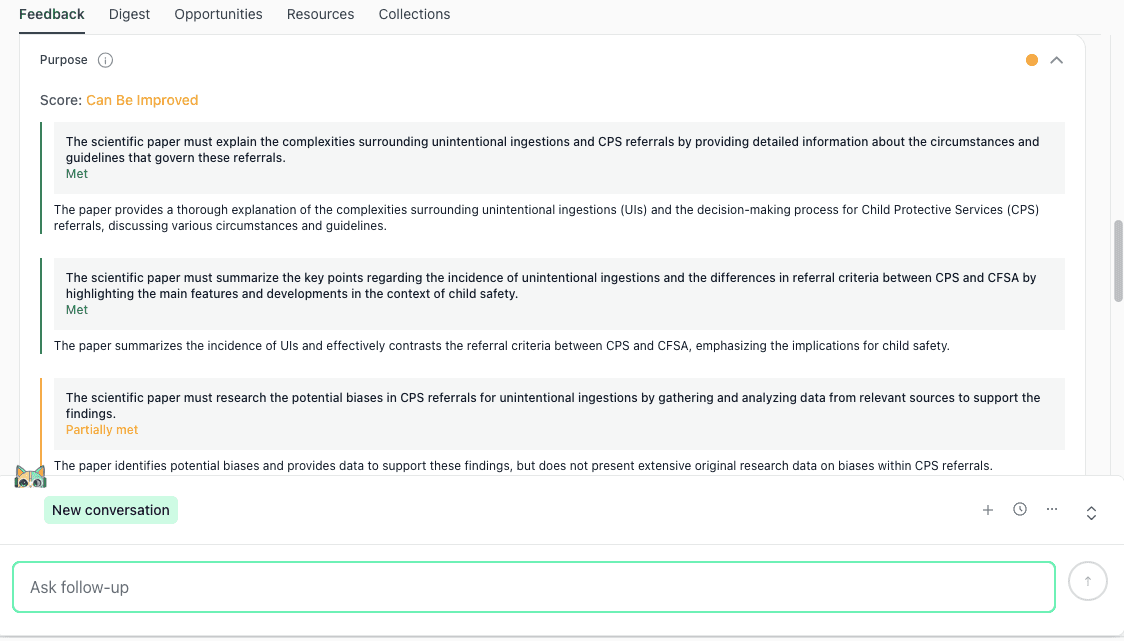
Task: Switch to the Digest tab
Action: [129, 14]
